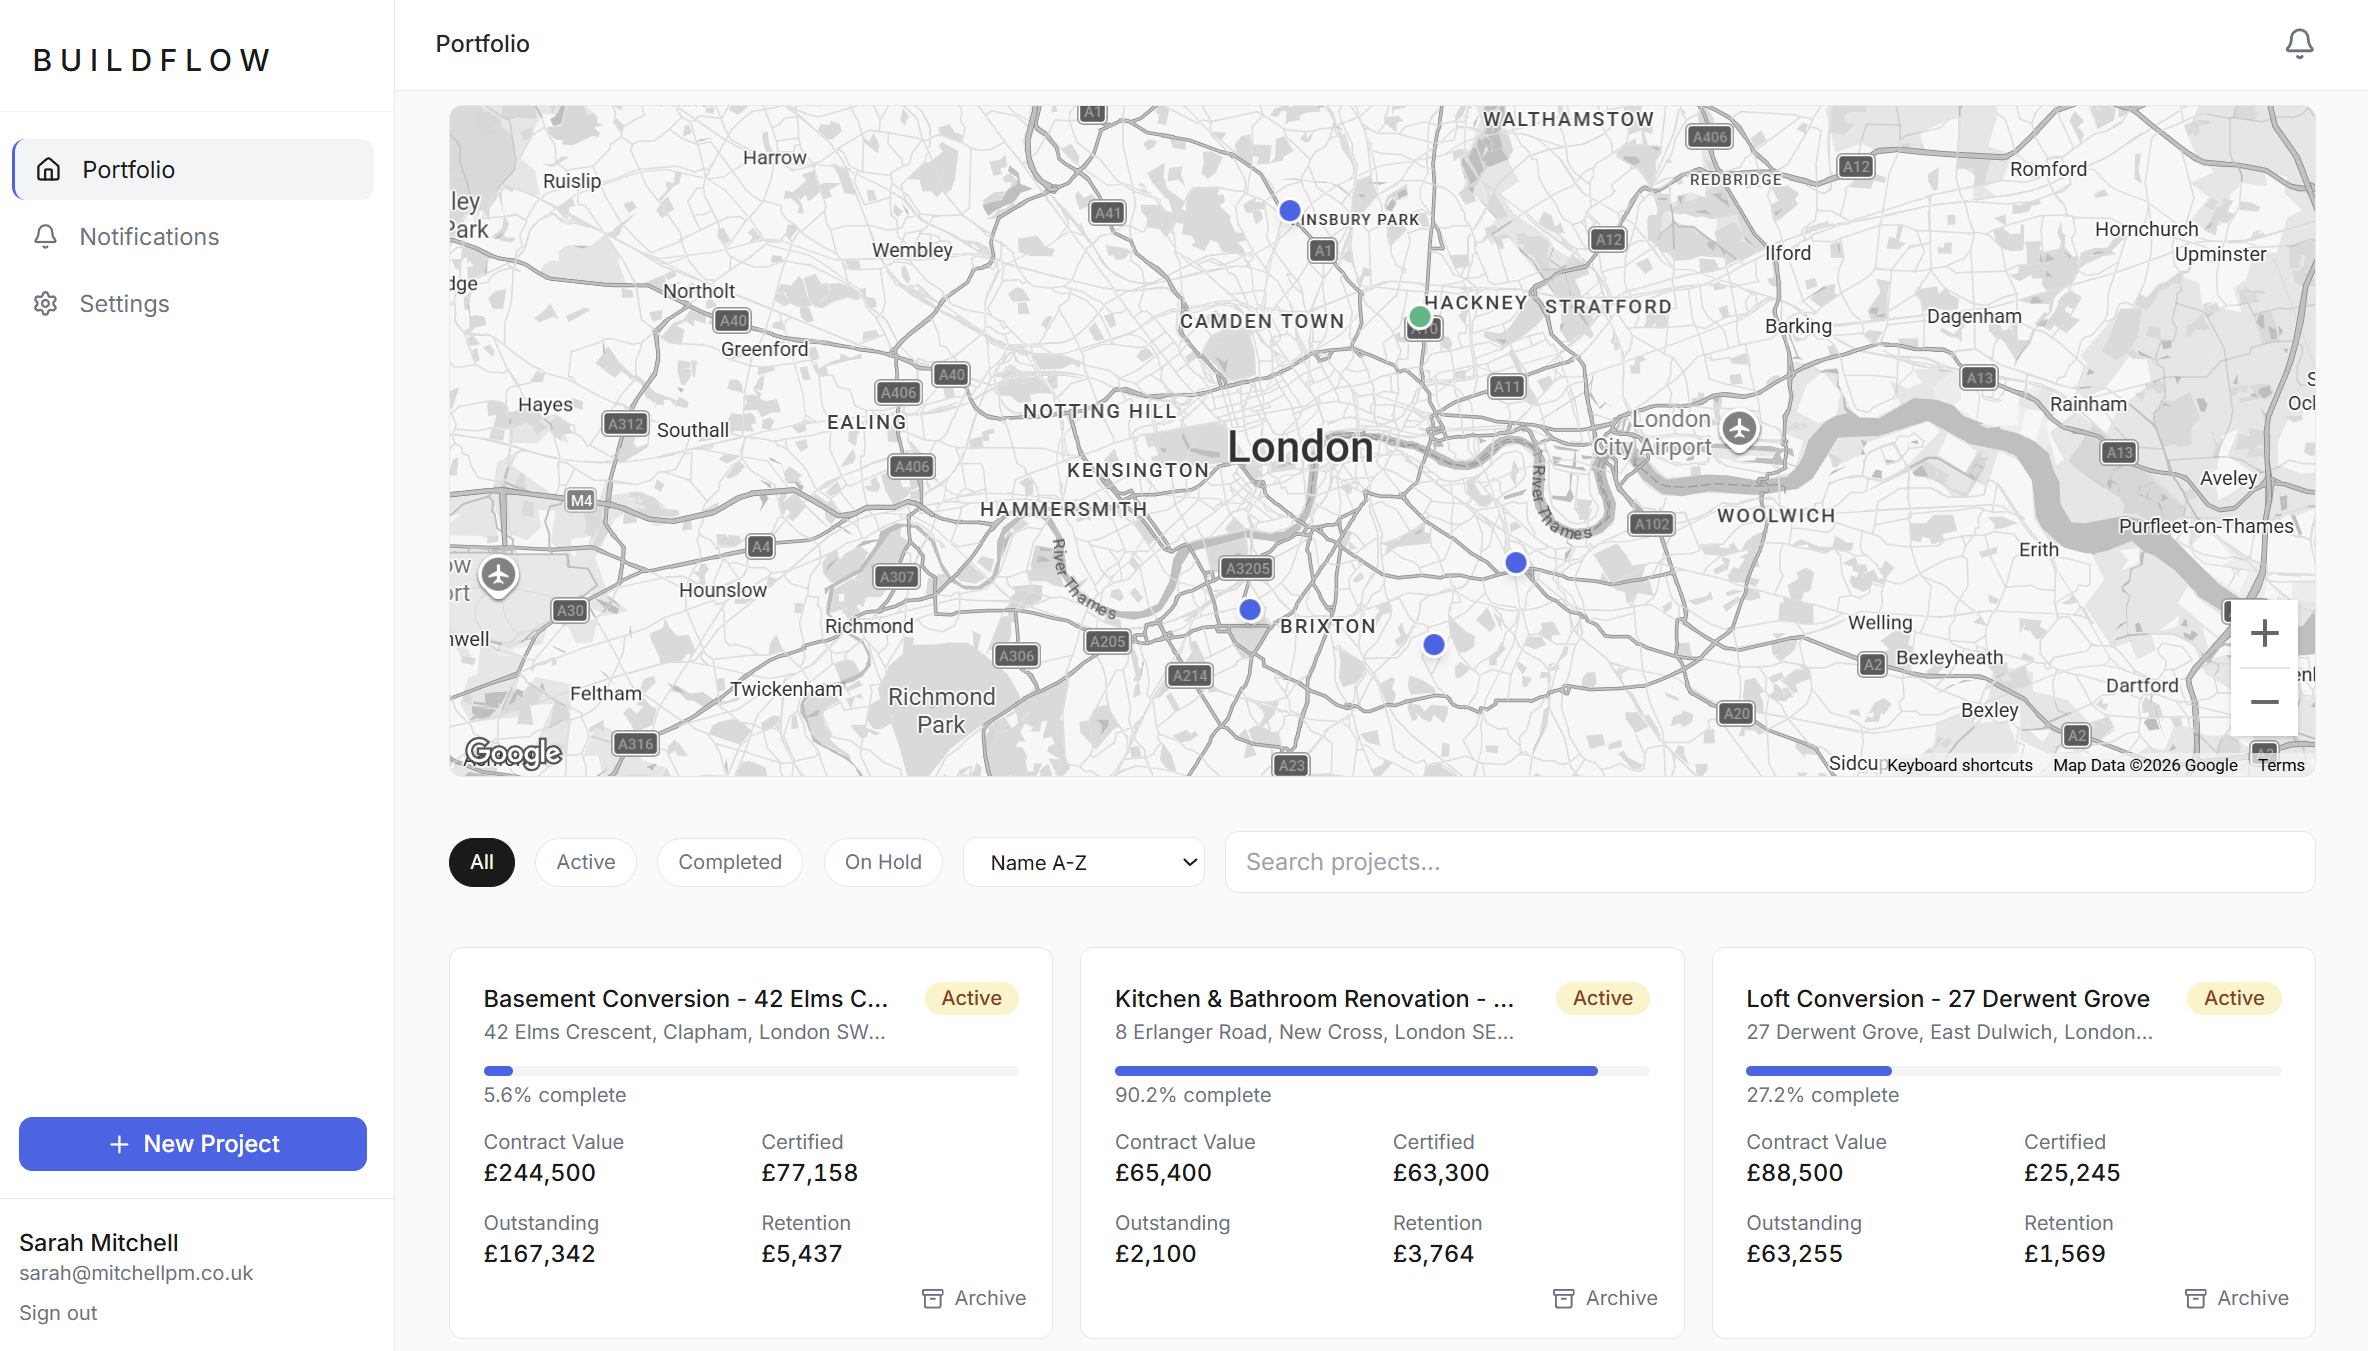Viewport: 2368px width, 1351px height.
Task: Click contract value £244,500
Action: click(540, 1173)
